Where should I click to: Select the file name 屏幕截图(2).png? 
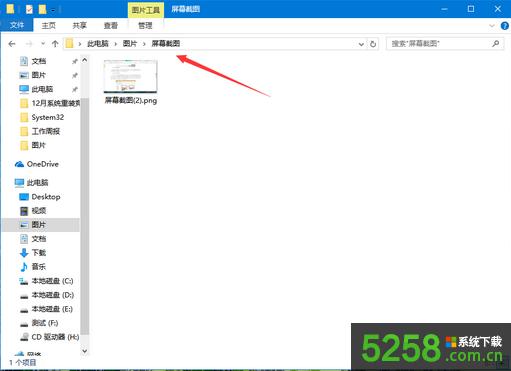point(131,100)
